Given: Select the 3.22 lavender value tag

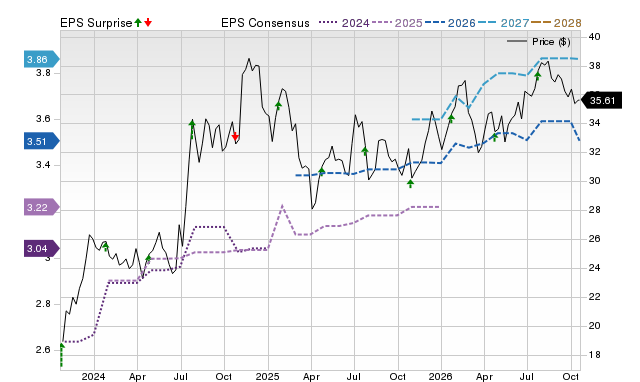Looking at the screenshot, I should click(x=42, y=207).
